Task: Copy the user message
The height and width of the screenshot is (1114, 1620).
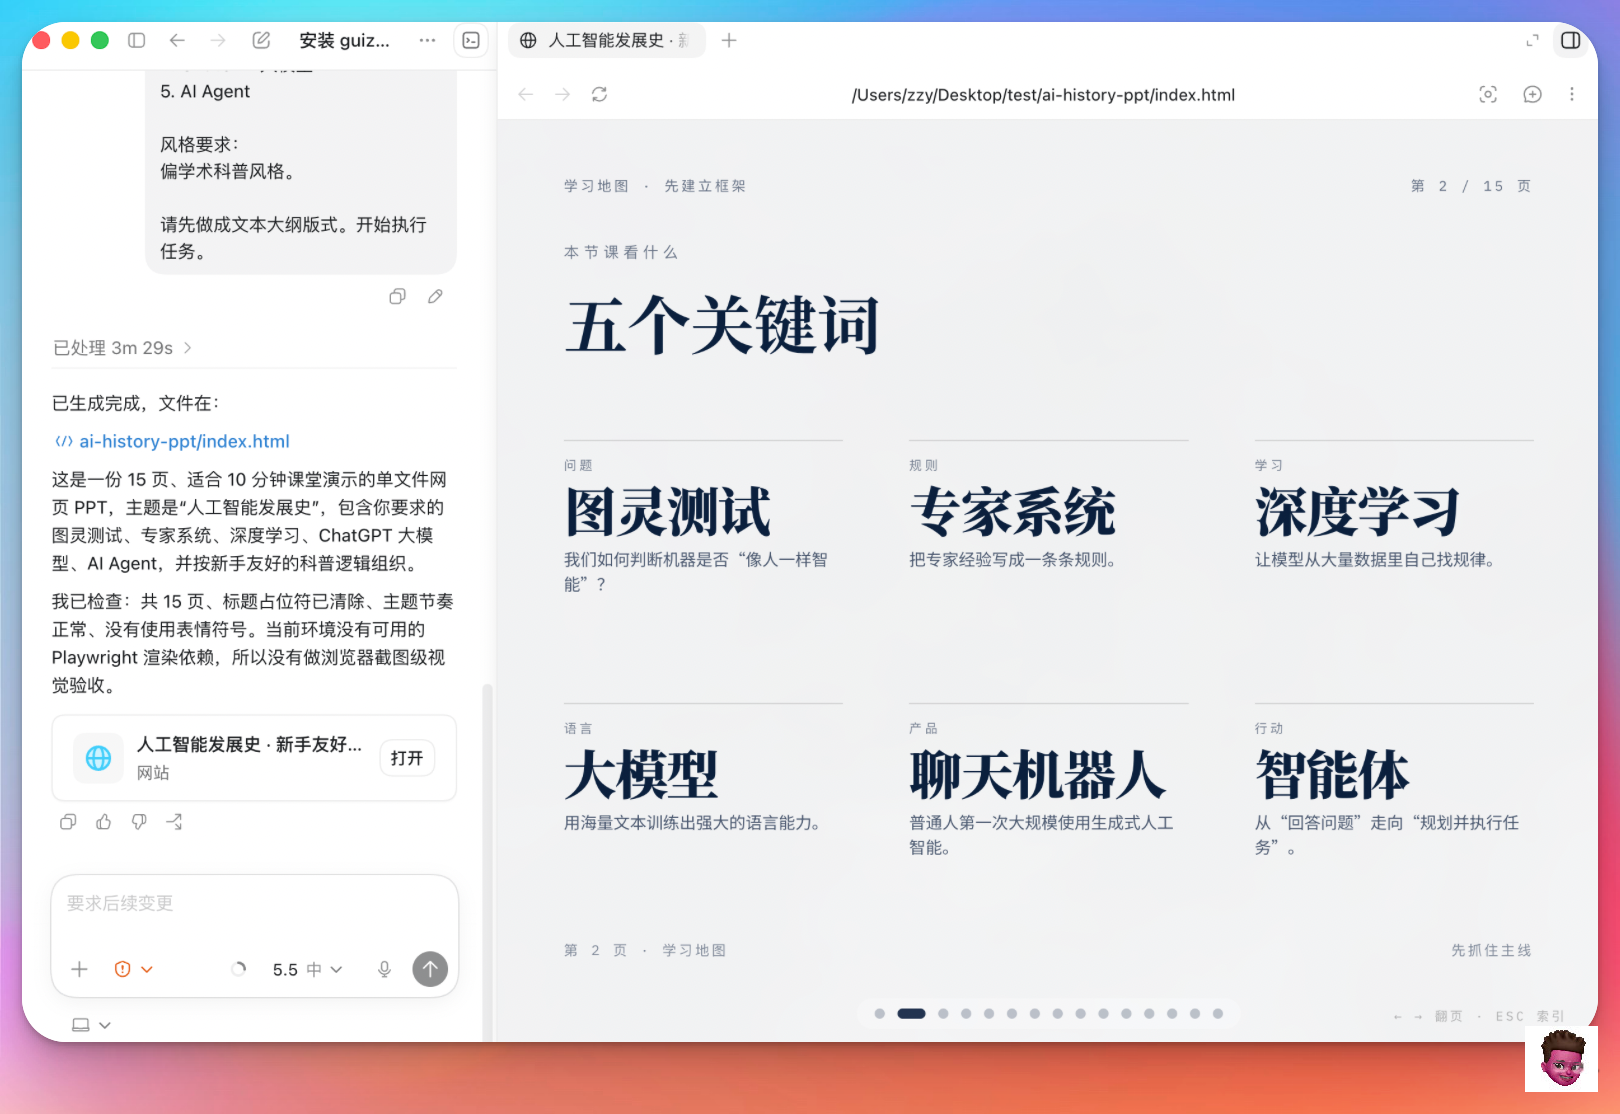Action: coord(397,296)
